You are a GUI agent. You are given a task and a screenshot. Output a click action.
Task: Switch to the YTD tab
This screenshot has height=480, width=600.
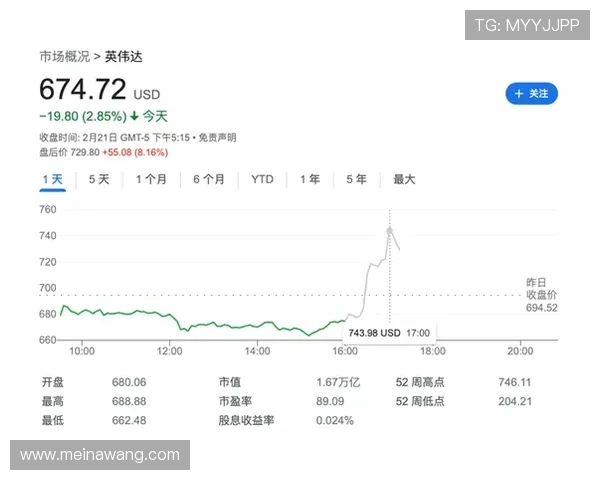[262, 179]
